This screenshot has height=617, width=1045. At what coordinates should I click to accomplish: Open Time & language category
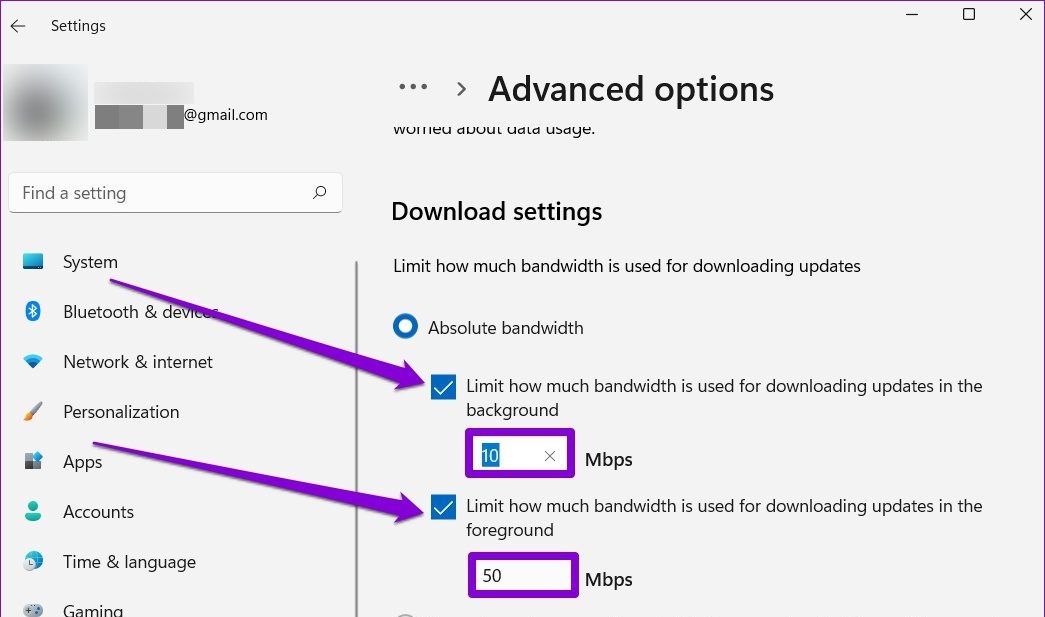coord(129,562)
